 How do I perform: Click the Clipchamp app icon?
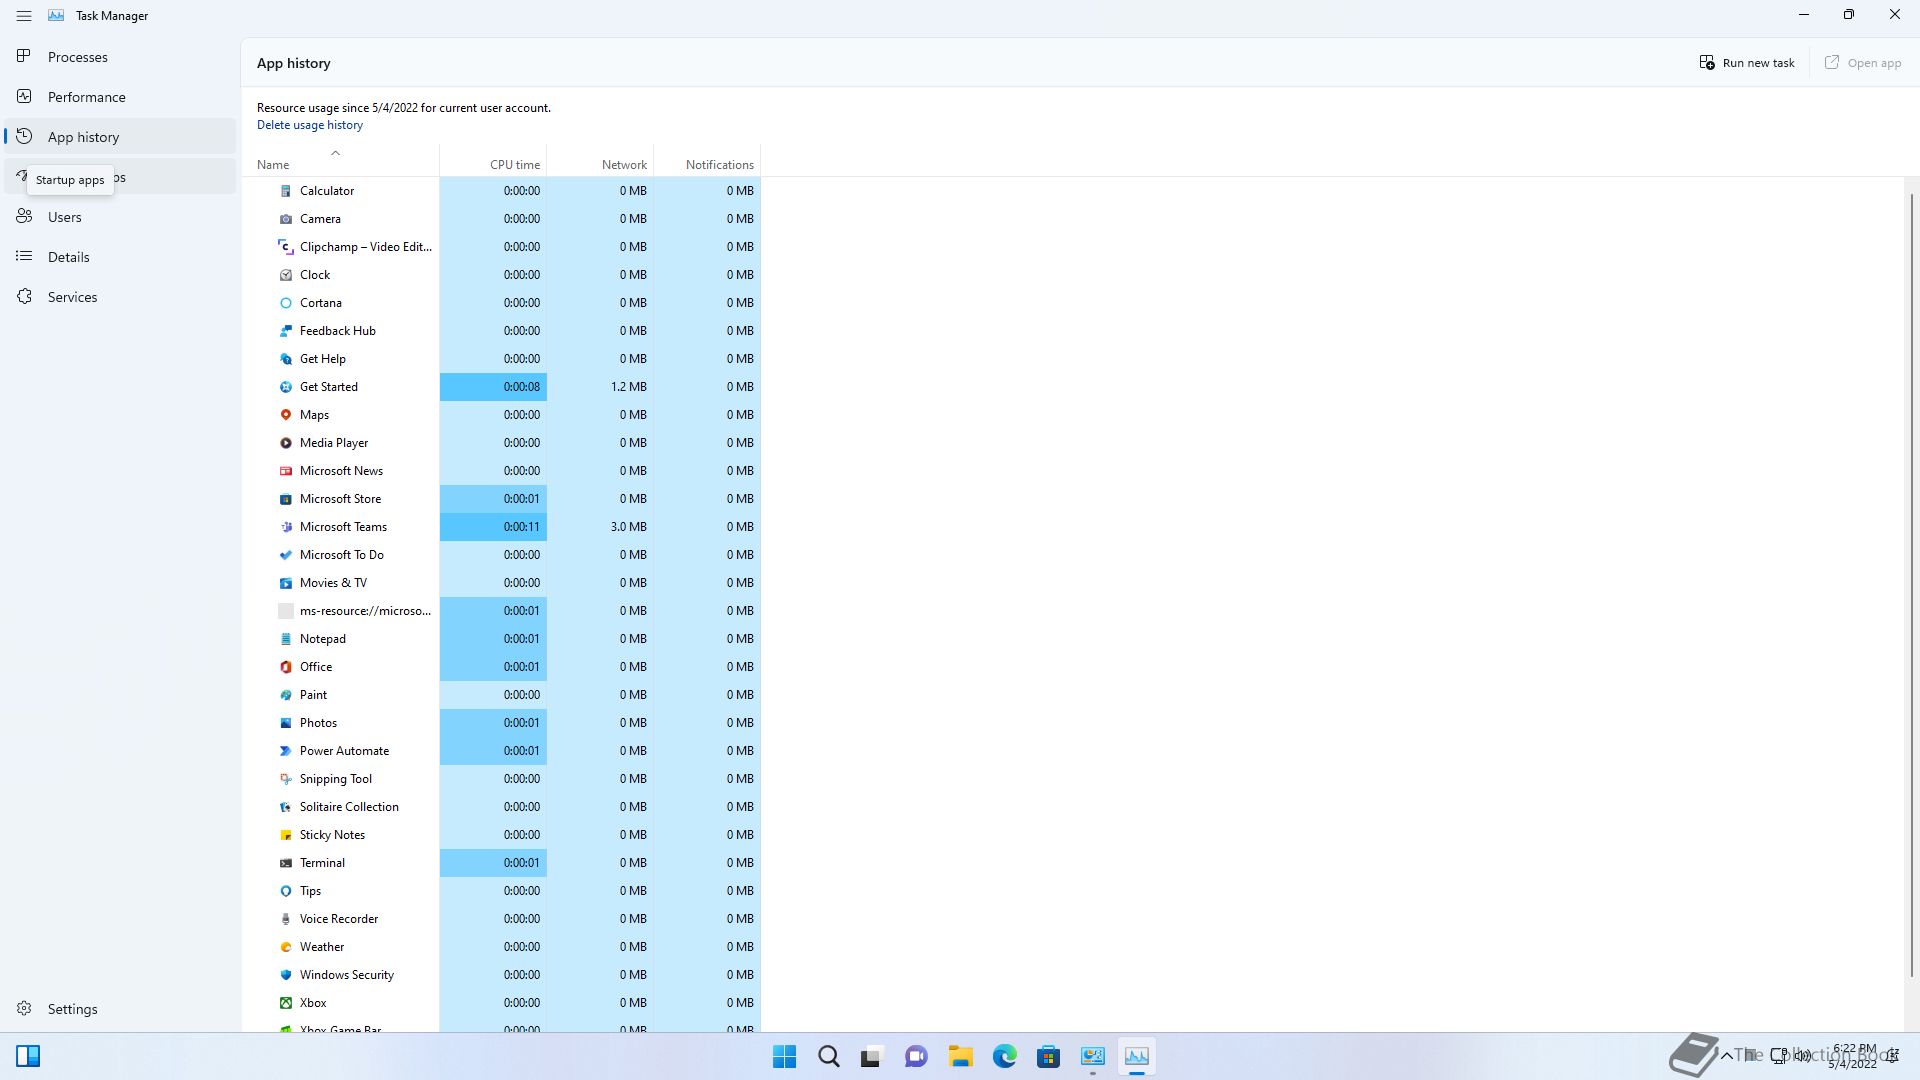[x=286, y=247]
